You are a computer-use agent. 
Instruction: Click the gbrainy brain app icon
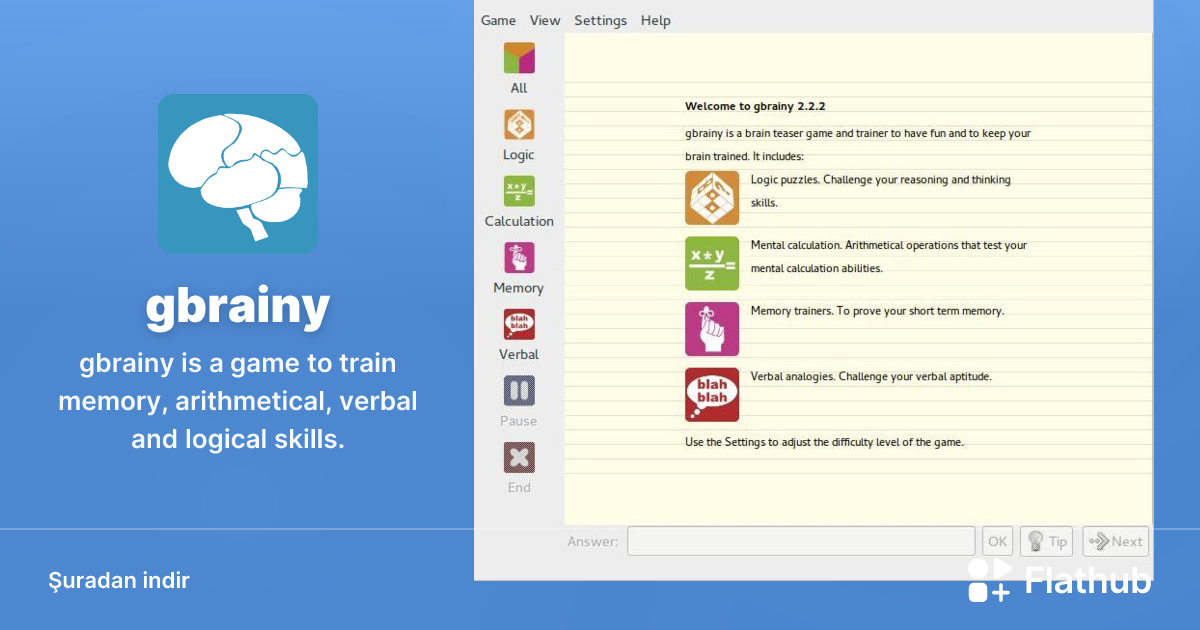238,173
